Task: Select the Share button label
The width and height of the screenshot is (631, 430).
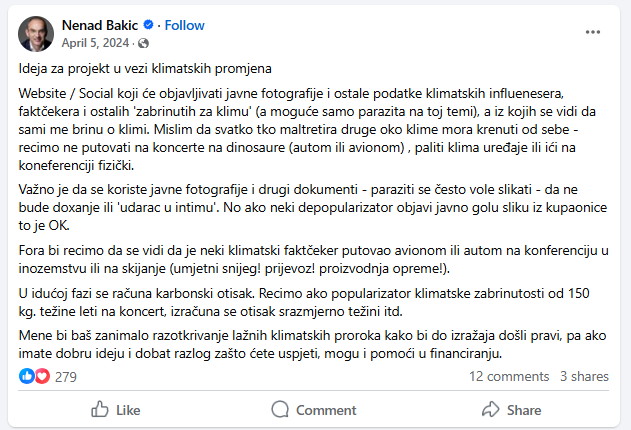Action: pos(524,410)
